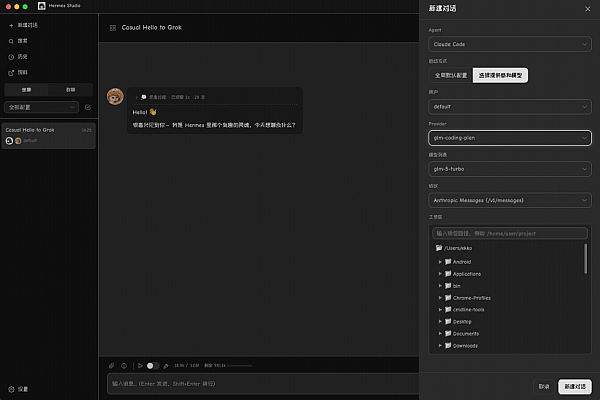The image size is (600, 400).
Task: Open the Agent dropdown showing Claude Code
Action: (x=510, y=44)
